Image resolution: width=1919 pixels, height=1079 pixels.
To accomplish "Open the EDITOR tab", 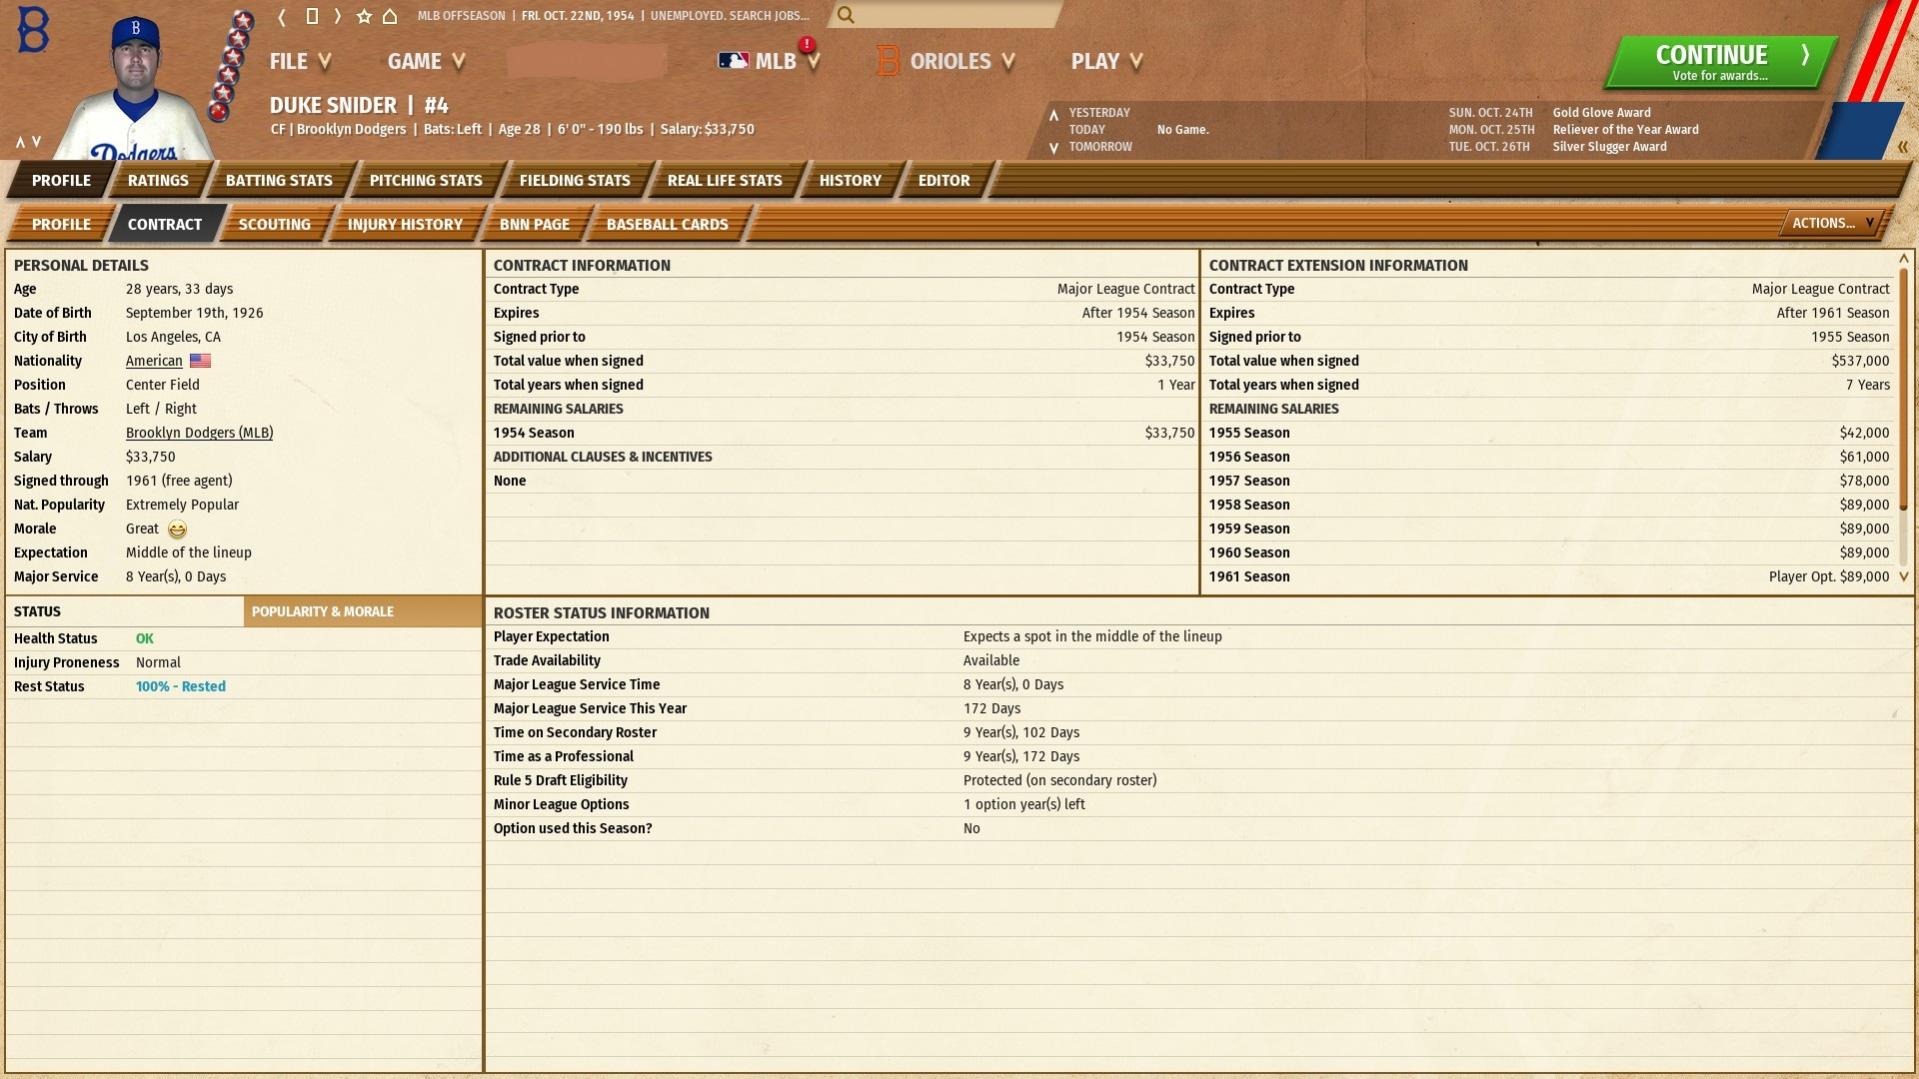I will (944, 180).
